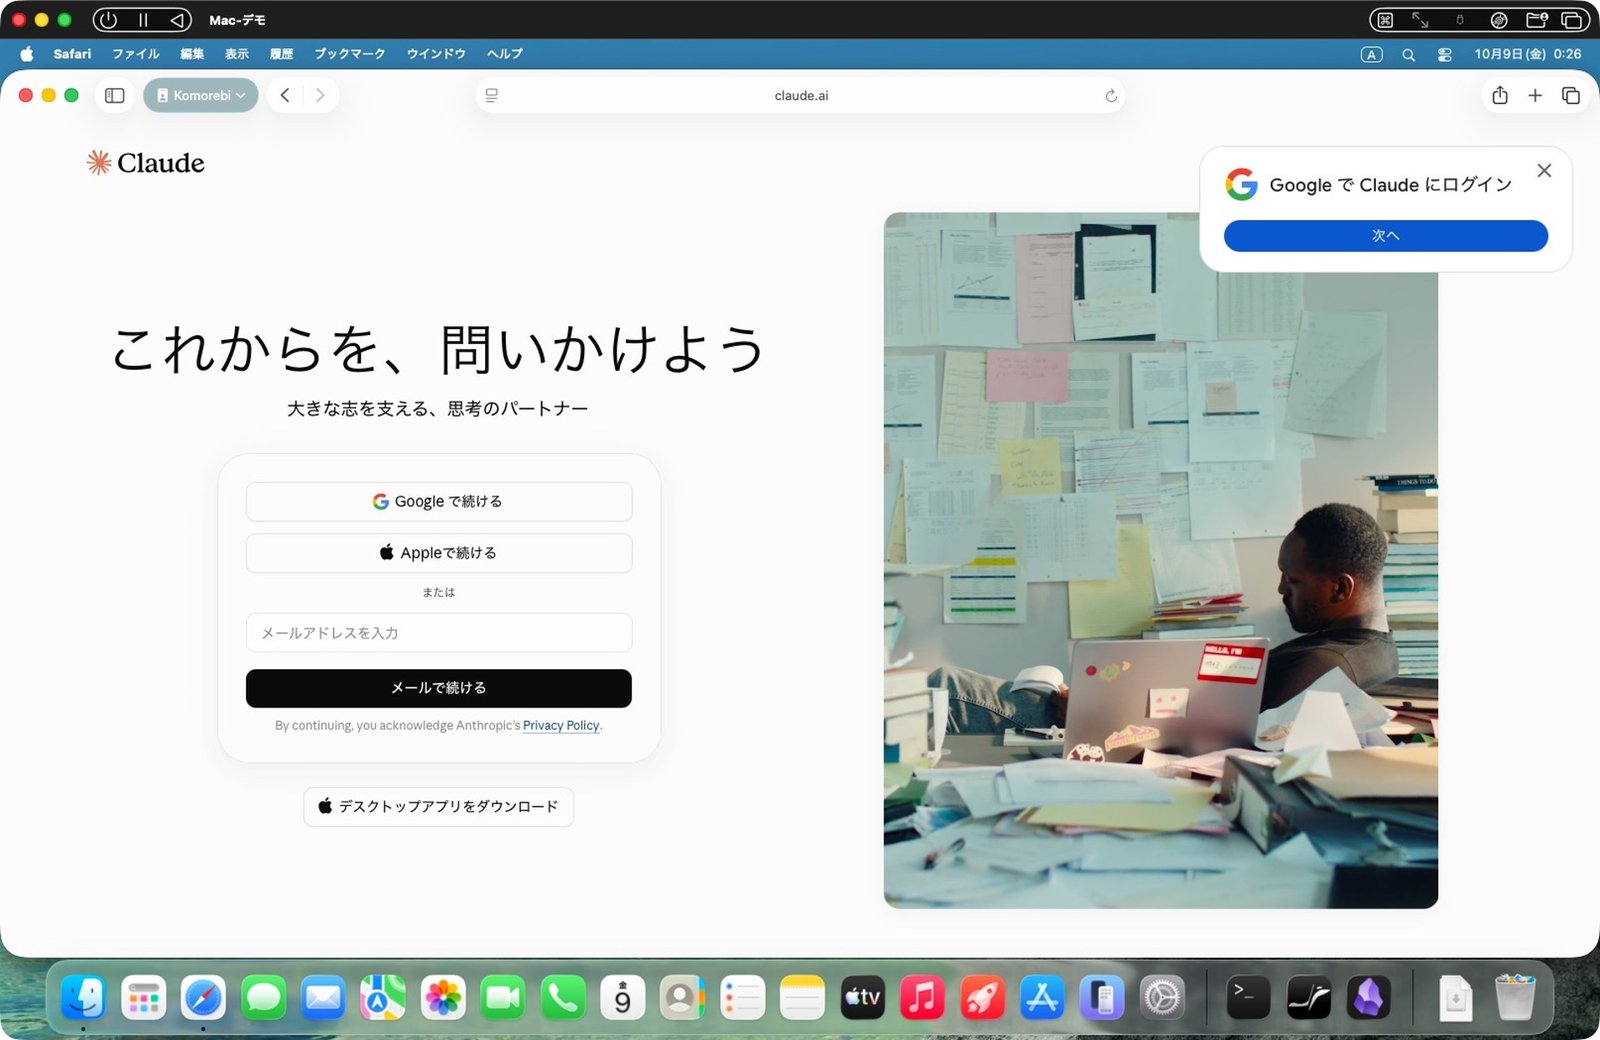The height and width of the screenshot is (1040, 1600).
Task: Toggle the Safari sidebar panel icon
Action: (115, 96)
